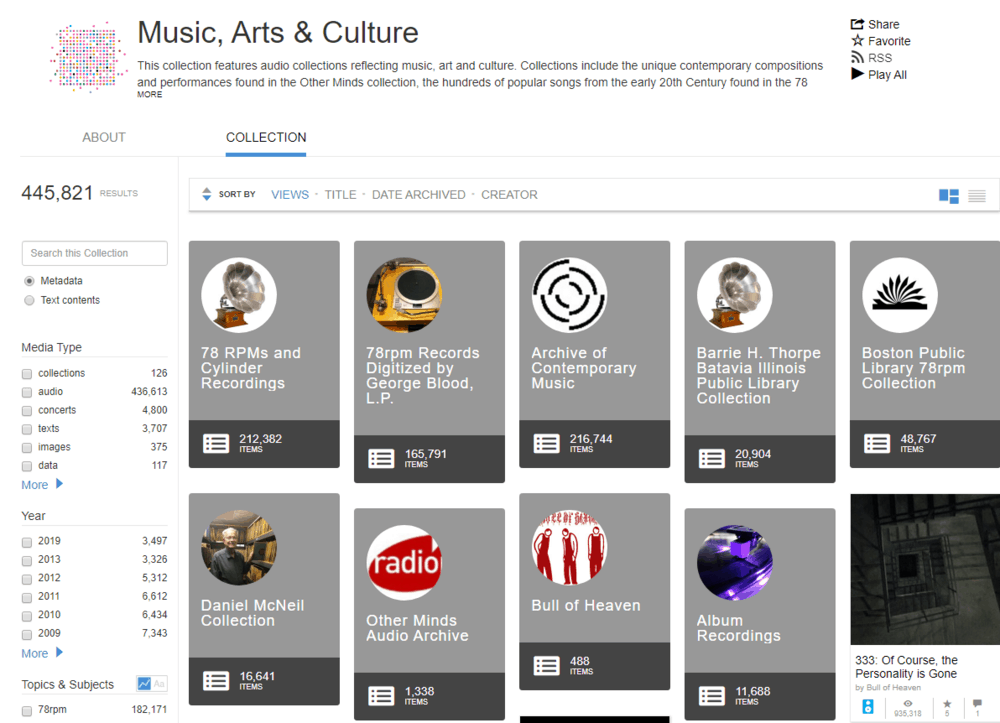This screenshot has width=1000, height=723.
Task: Click Boston Public Library book logo
Action: [899, 295]
